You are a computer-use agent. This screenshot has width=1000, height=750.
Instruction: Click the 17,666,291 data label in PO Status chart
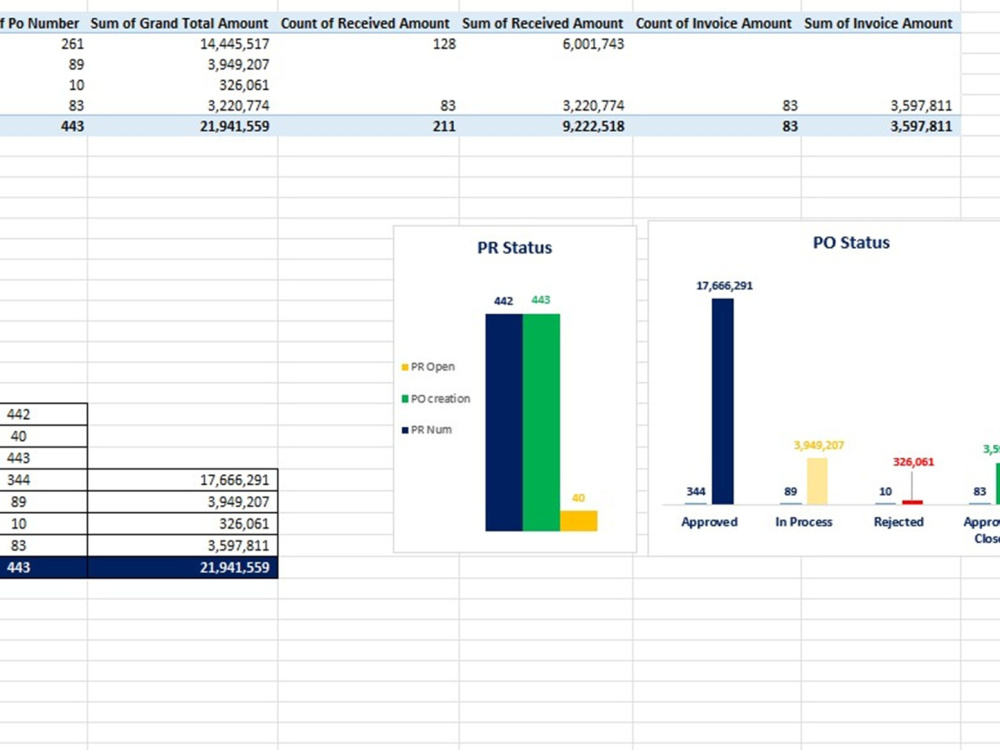[x=724, y=286]
